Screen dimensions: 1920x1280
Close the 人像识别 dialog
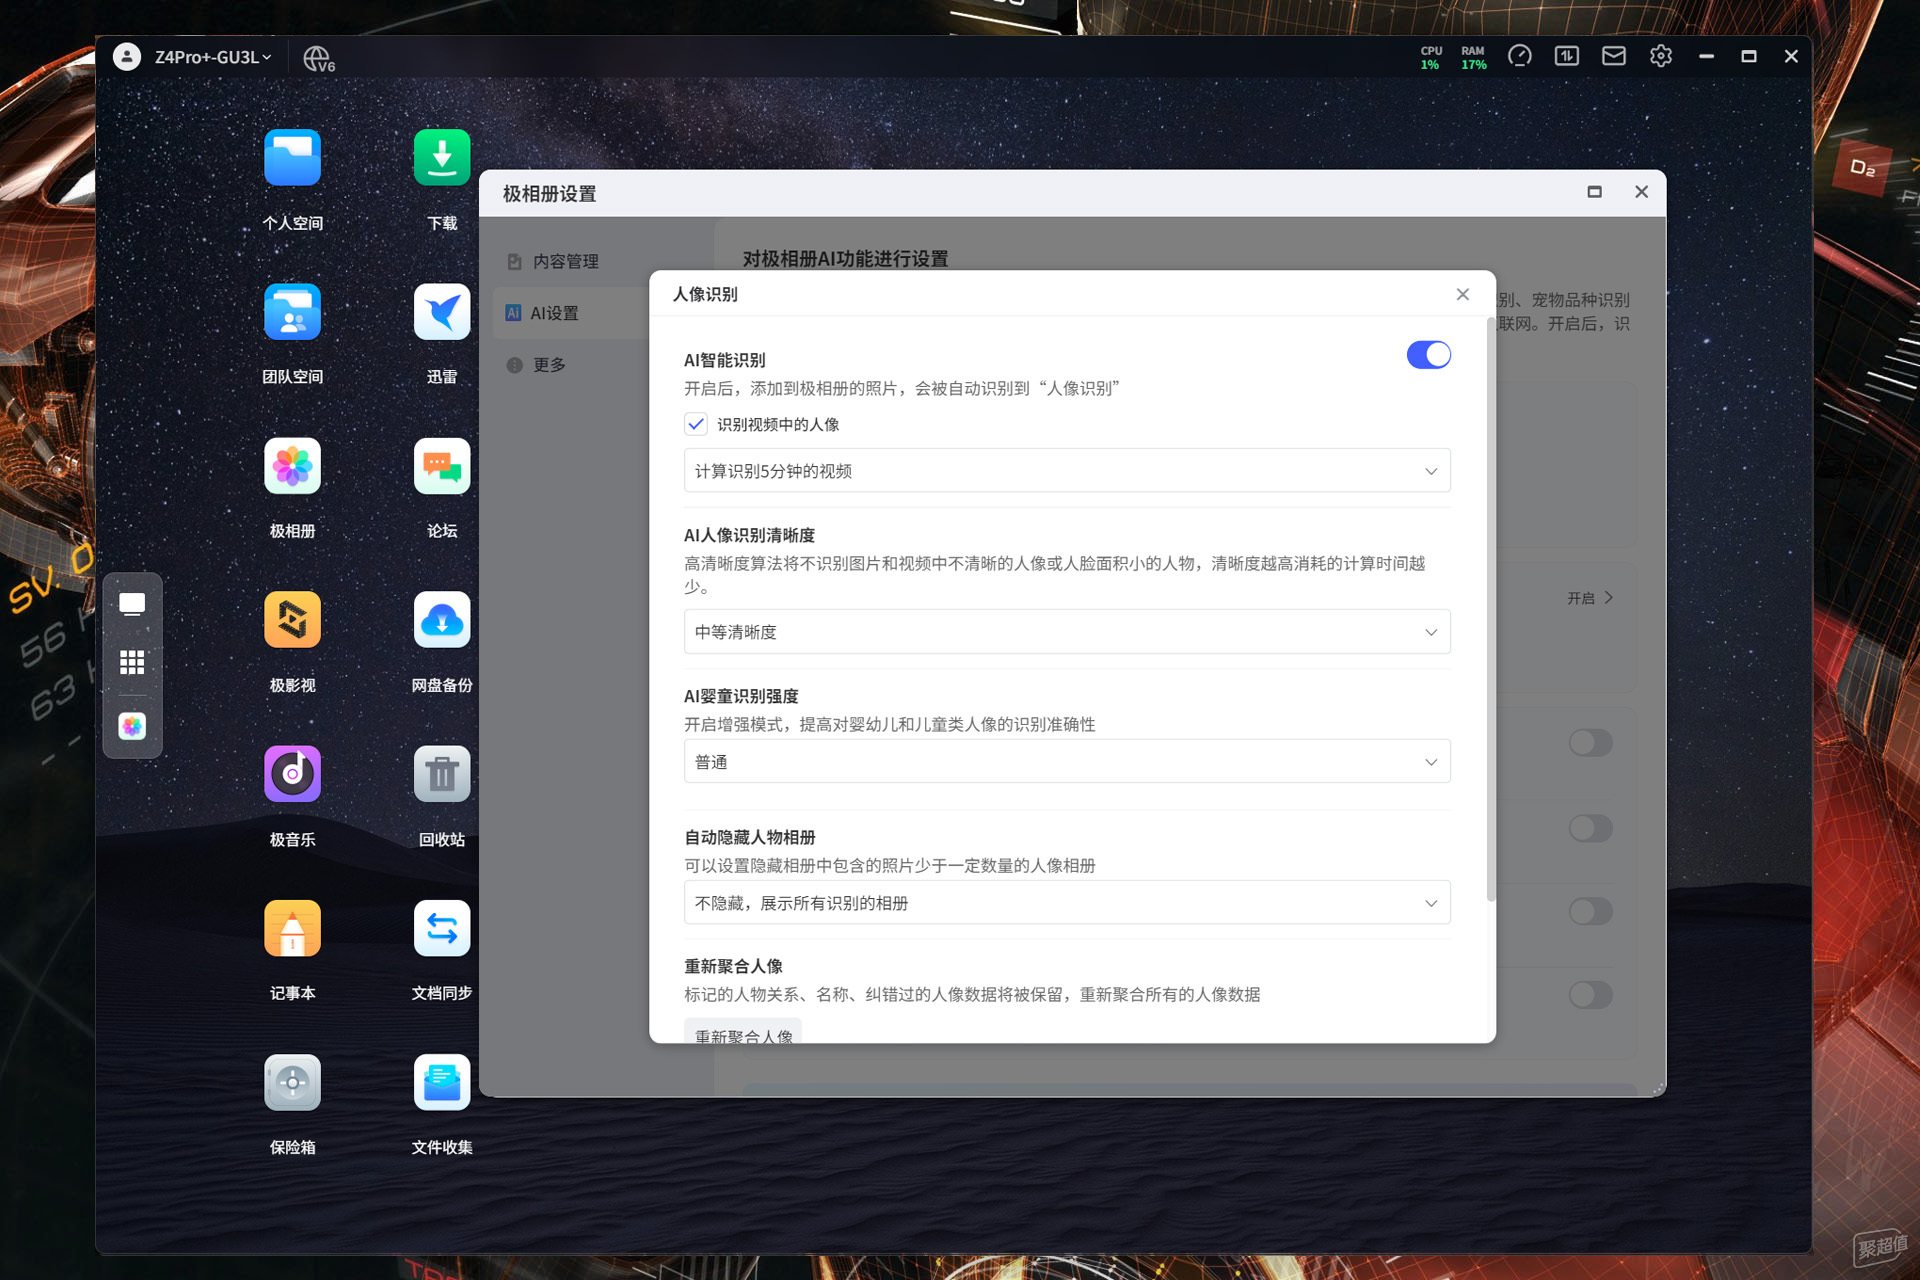pos(1462,294)
